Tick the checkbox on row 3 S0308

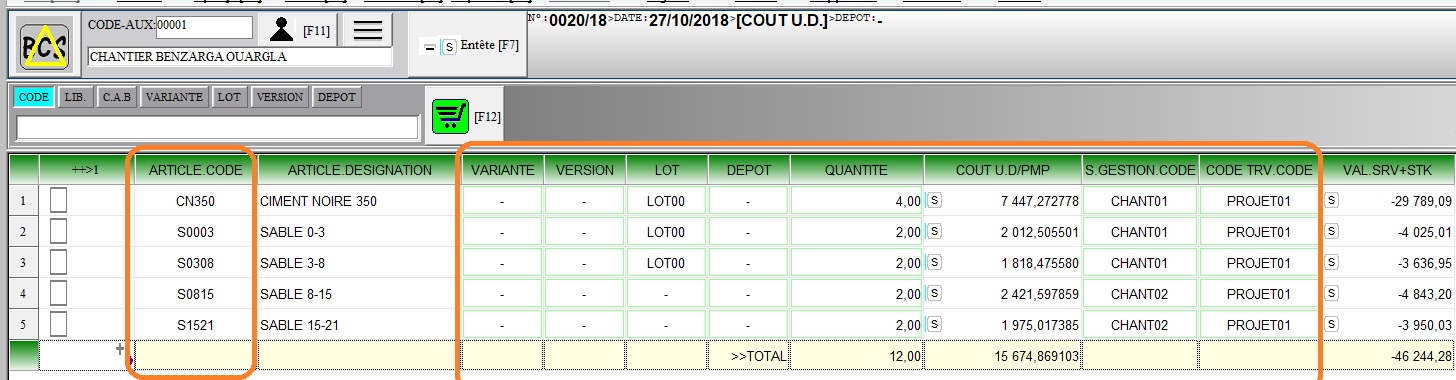point(58,263)
